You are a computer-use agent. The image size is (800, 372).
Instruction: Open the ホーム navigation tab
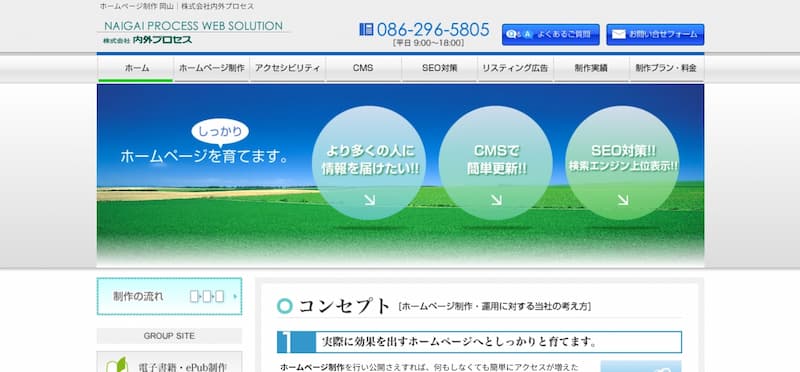(136, 68)
